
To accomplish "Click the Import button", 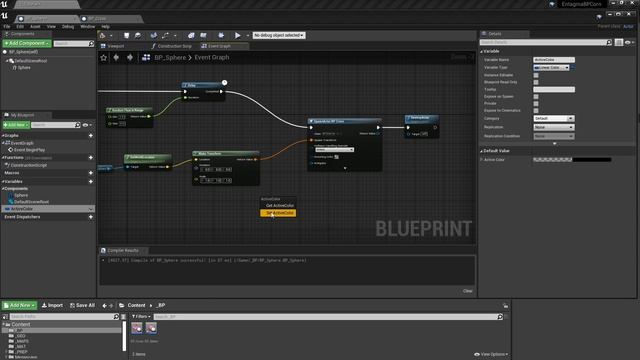I will 52,305.
